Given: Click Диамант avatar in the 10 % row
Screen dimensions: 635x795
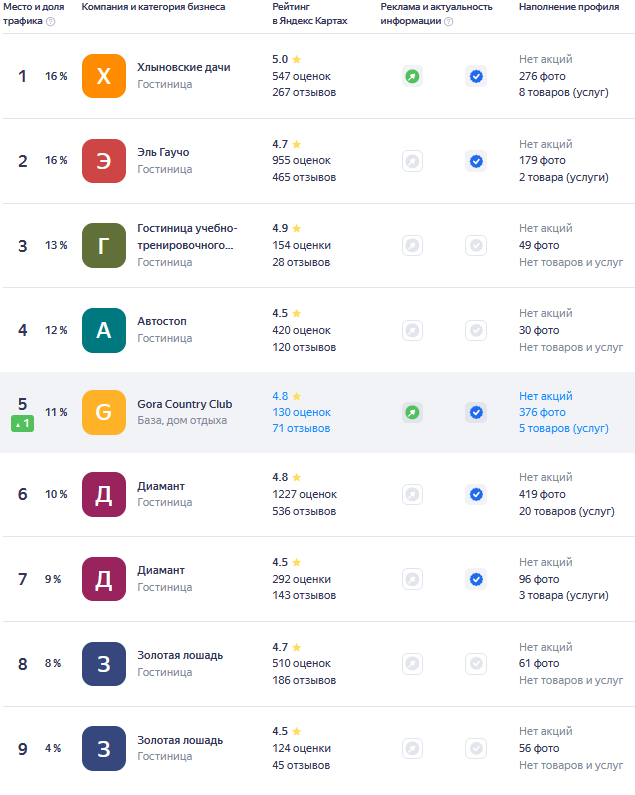Looking at the screenshot, I should click(104, 494).
